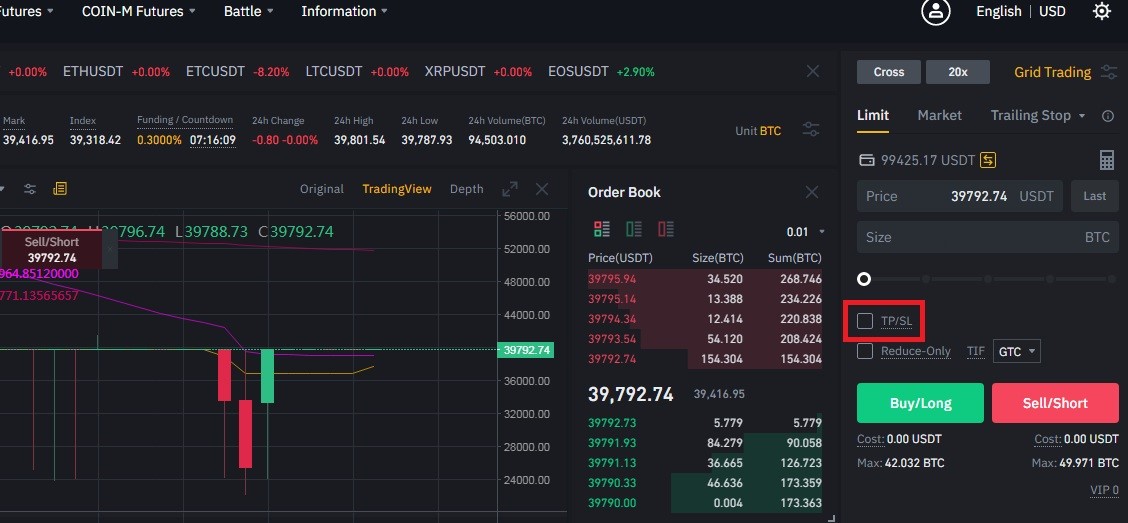Click the Sell/Short order label on chart
The height and width of the screenshot is (523, 1128).
click(x=52, y=250)
